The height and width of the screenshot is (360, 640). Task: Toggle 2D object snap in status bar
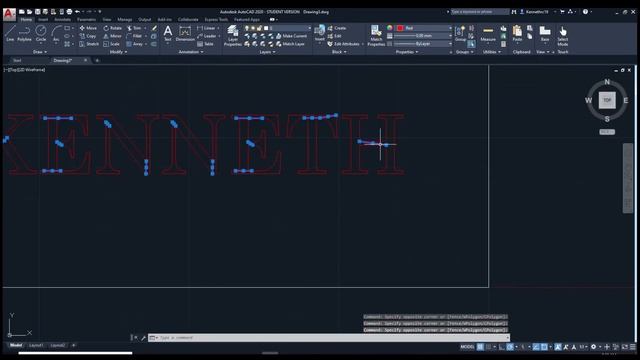coord(544,347)
